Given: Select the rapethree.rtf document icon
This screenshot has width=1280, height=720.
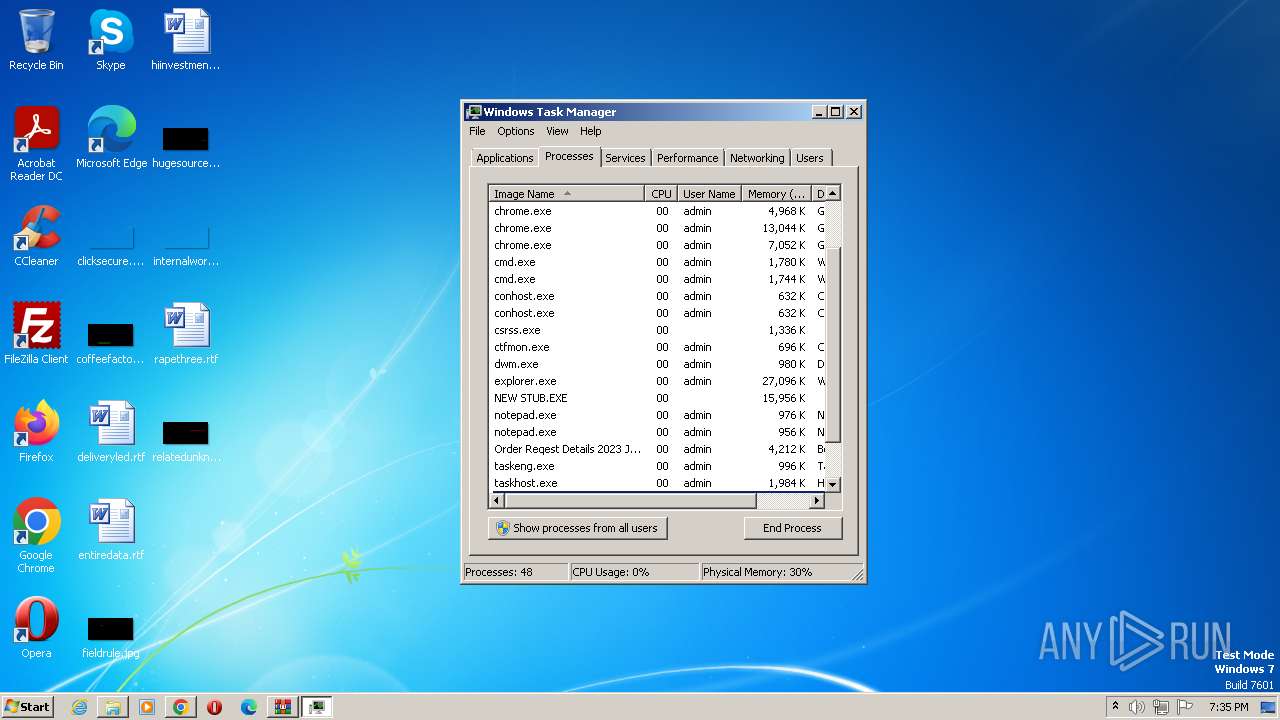Looking at the screenshot, I should (x=186, y=334).
